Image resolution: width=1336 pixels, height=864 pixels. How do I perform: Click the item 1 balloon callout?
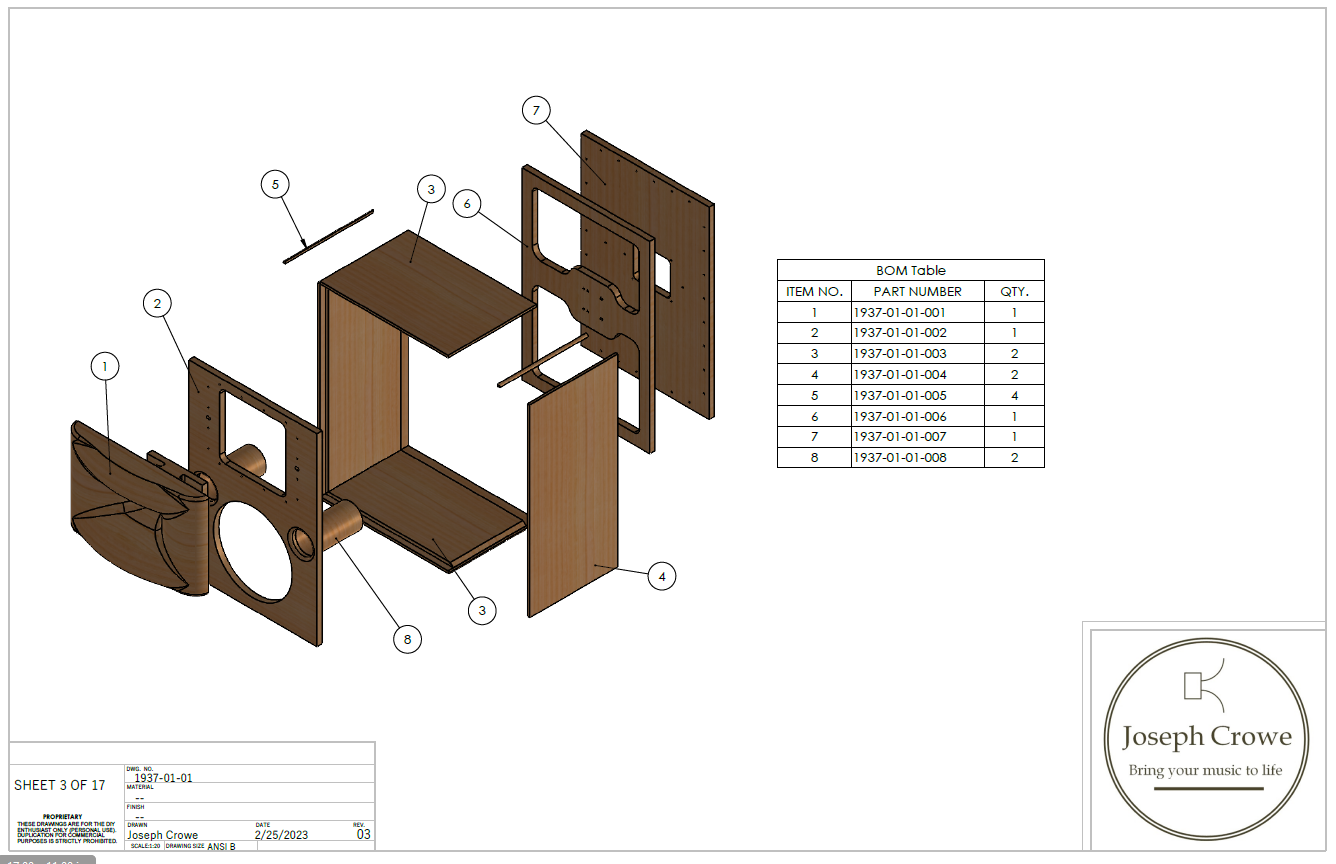pos(105,367)
